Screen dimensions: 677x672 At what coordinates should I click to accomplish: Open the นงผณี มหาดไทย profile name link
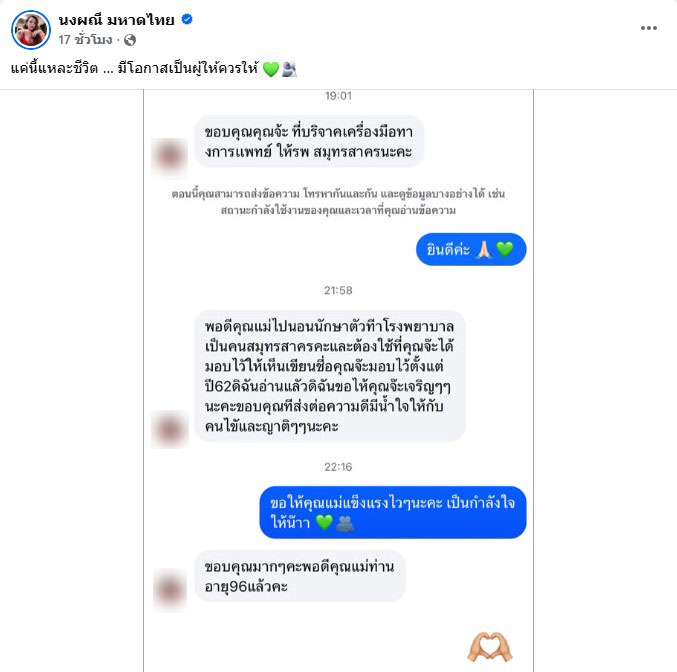(x=117, y=19)
